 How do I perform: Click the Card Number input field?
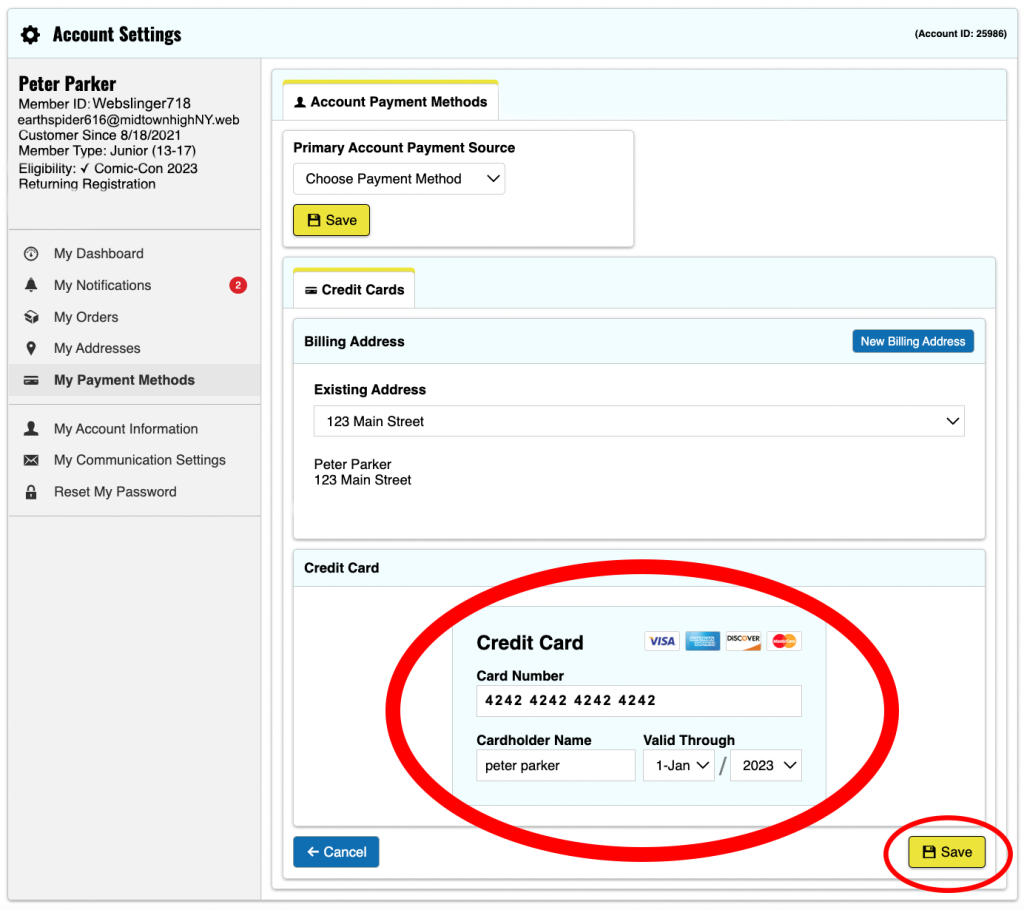(639, 701)
